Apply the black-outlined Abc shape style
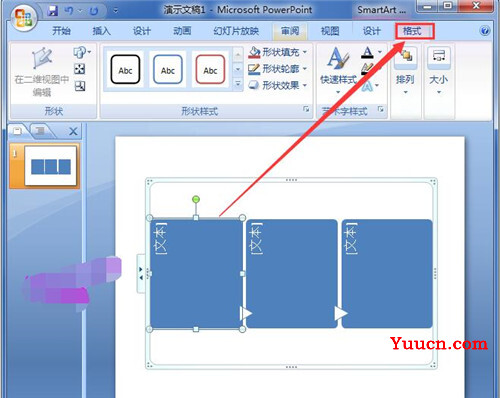This screenshot has width=500, height=398. click(x=125, y=69)
